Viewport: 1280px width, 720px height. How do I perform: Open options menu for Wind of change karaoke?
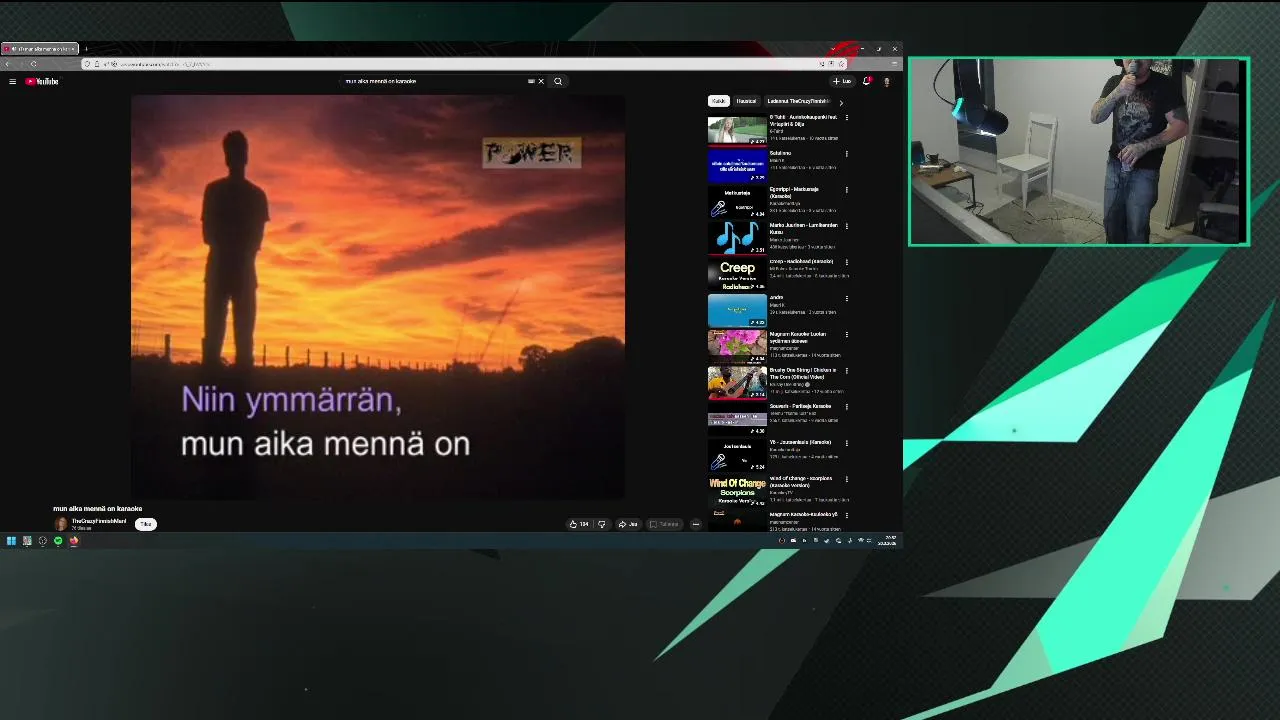847,479
